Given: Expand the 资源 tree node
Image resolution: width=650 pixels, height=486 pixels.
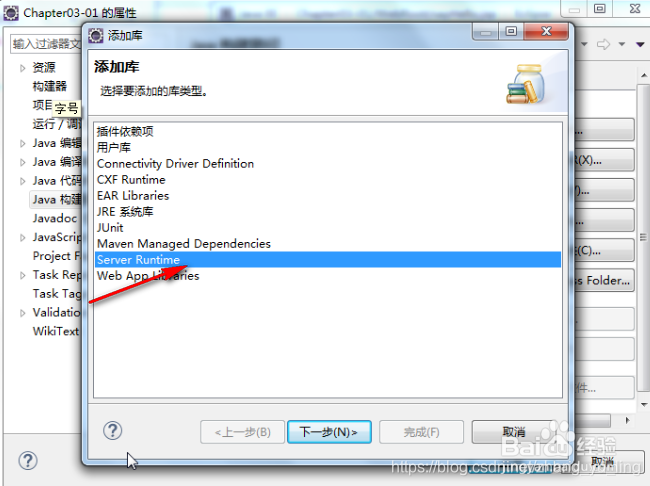Looking at the screenshot, I should pos(22,68).
